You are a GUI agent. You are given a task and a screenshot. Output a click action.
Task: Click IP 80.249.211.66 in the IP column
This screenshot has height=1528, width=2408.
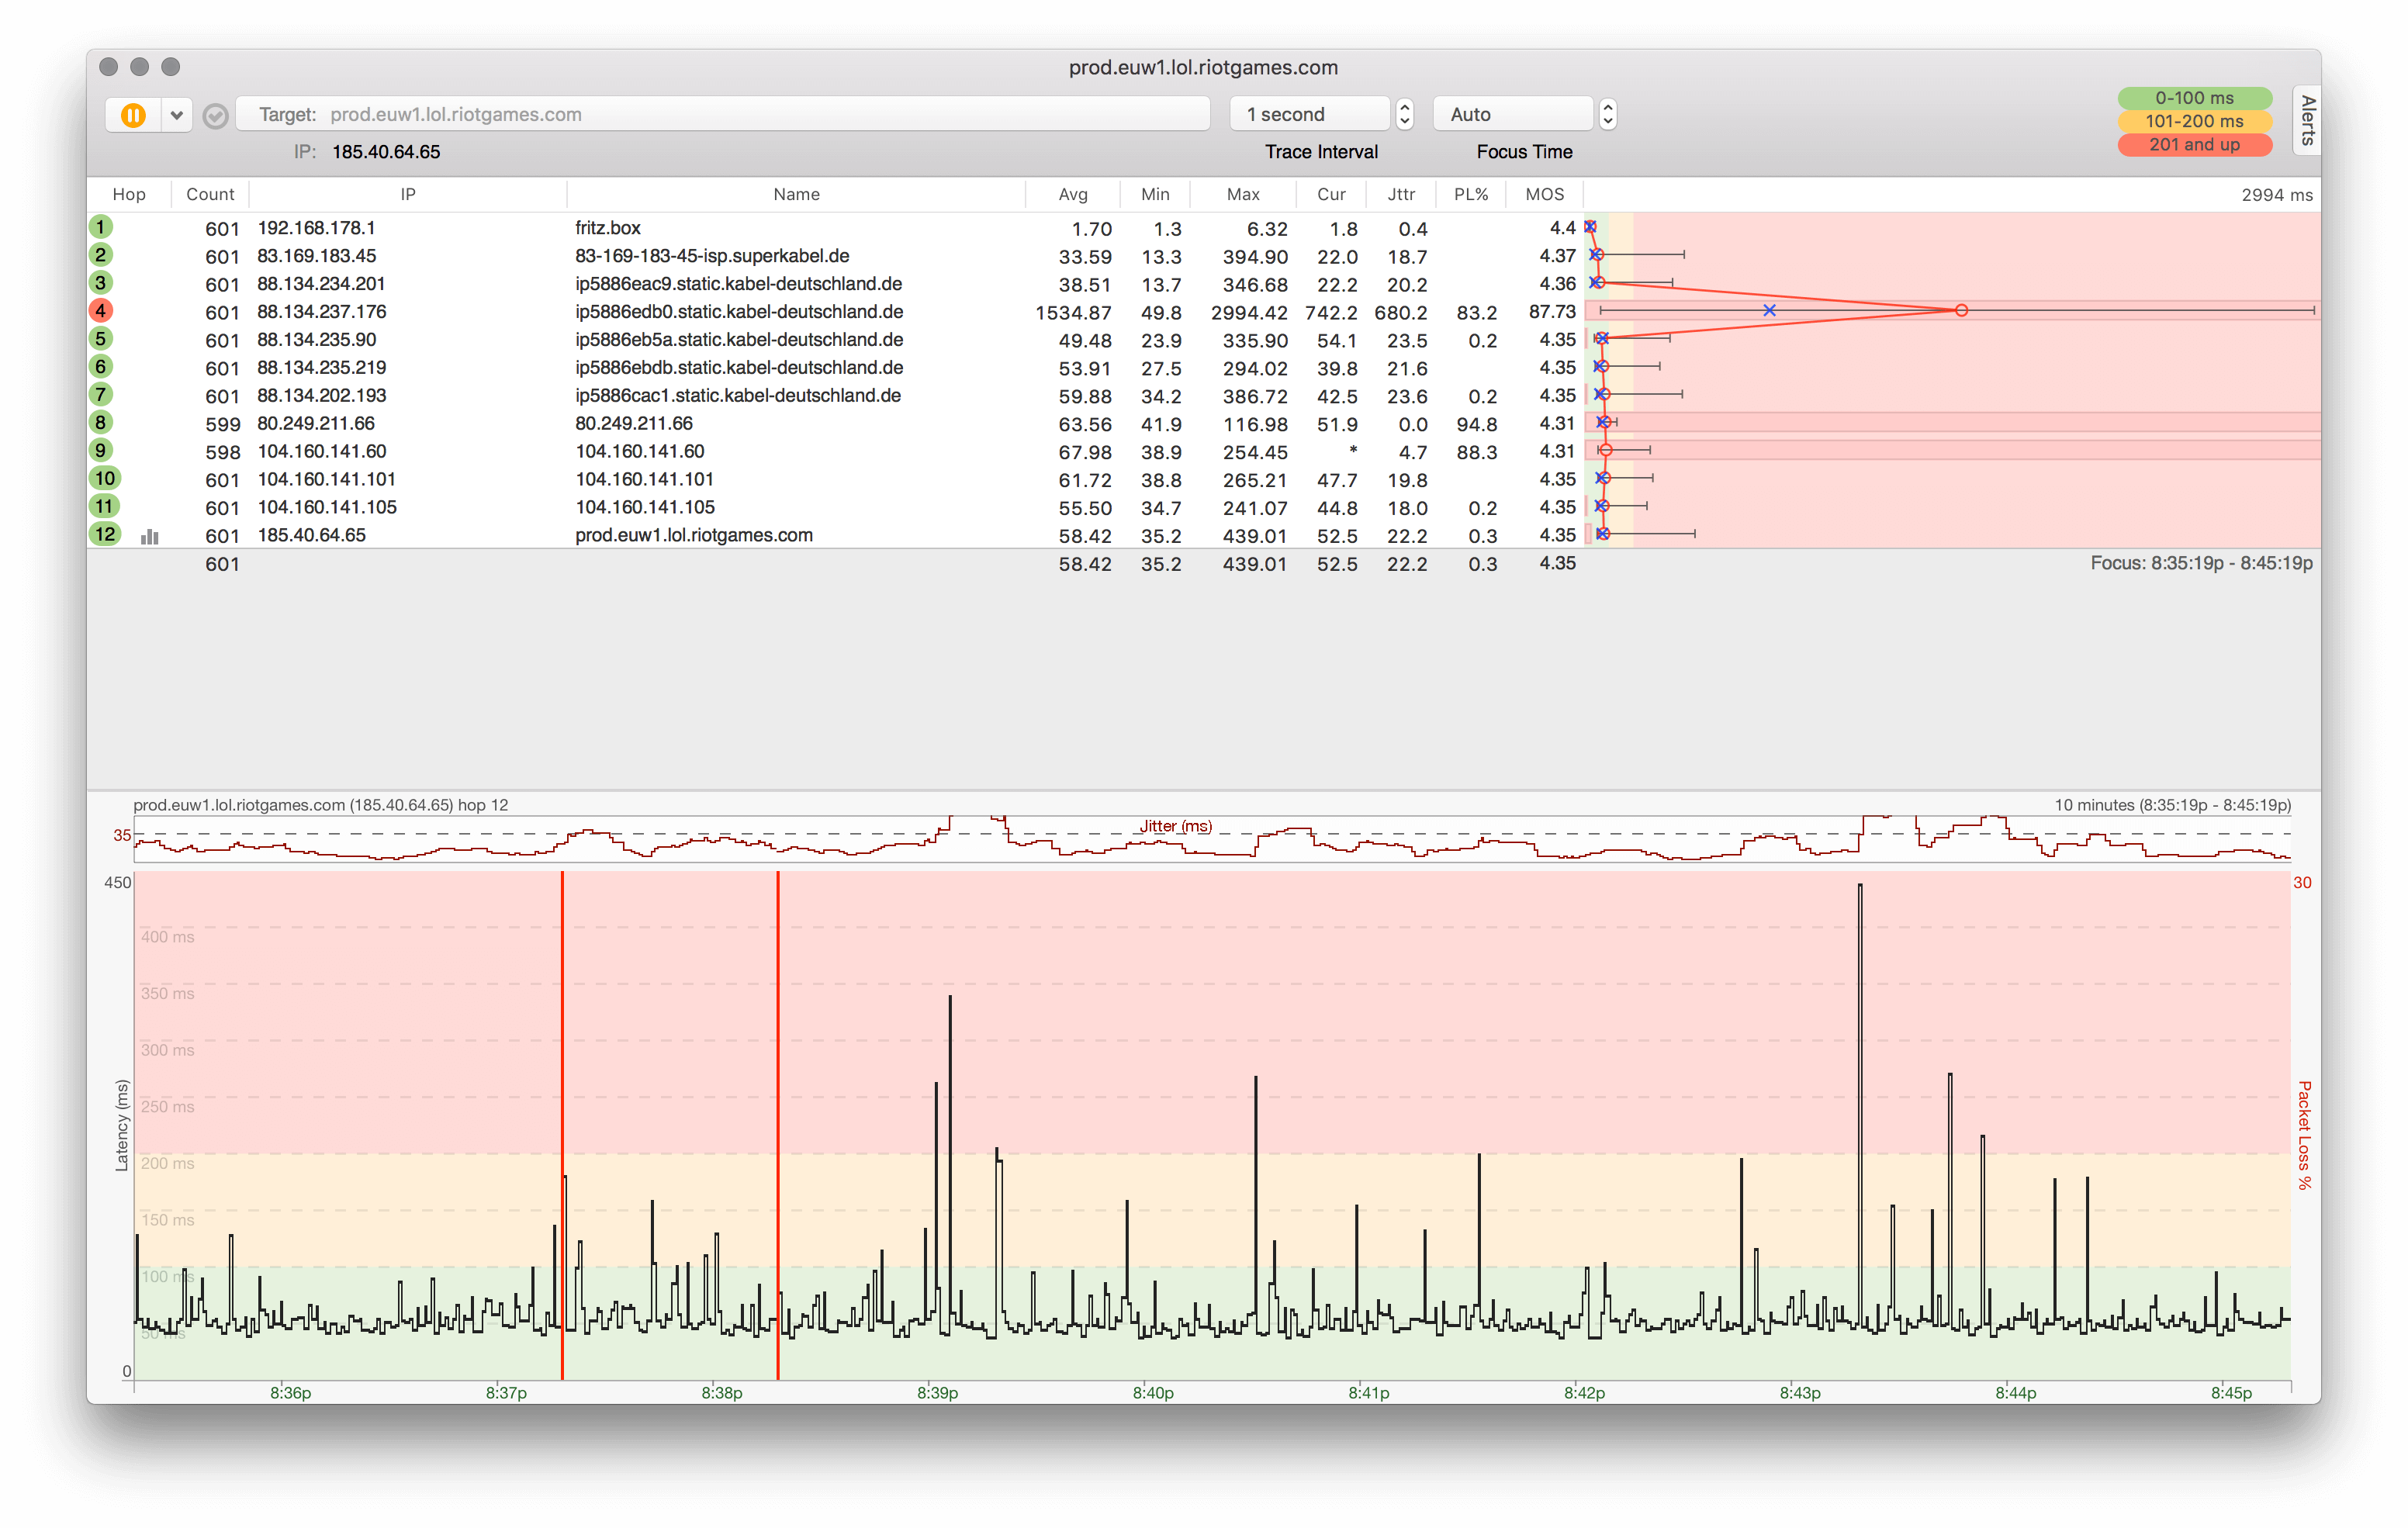point(316,424)
